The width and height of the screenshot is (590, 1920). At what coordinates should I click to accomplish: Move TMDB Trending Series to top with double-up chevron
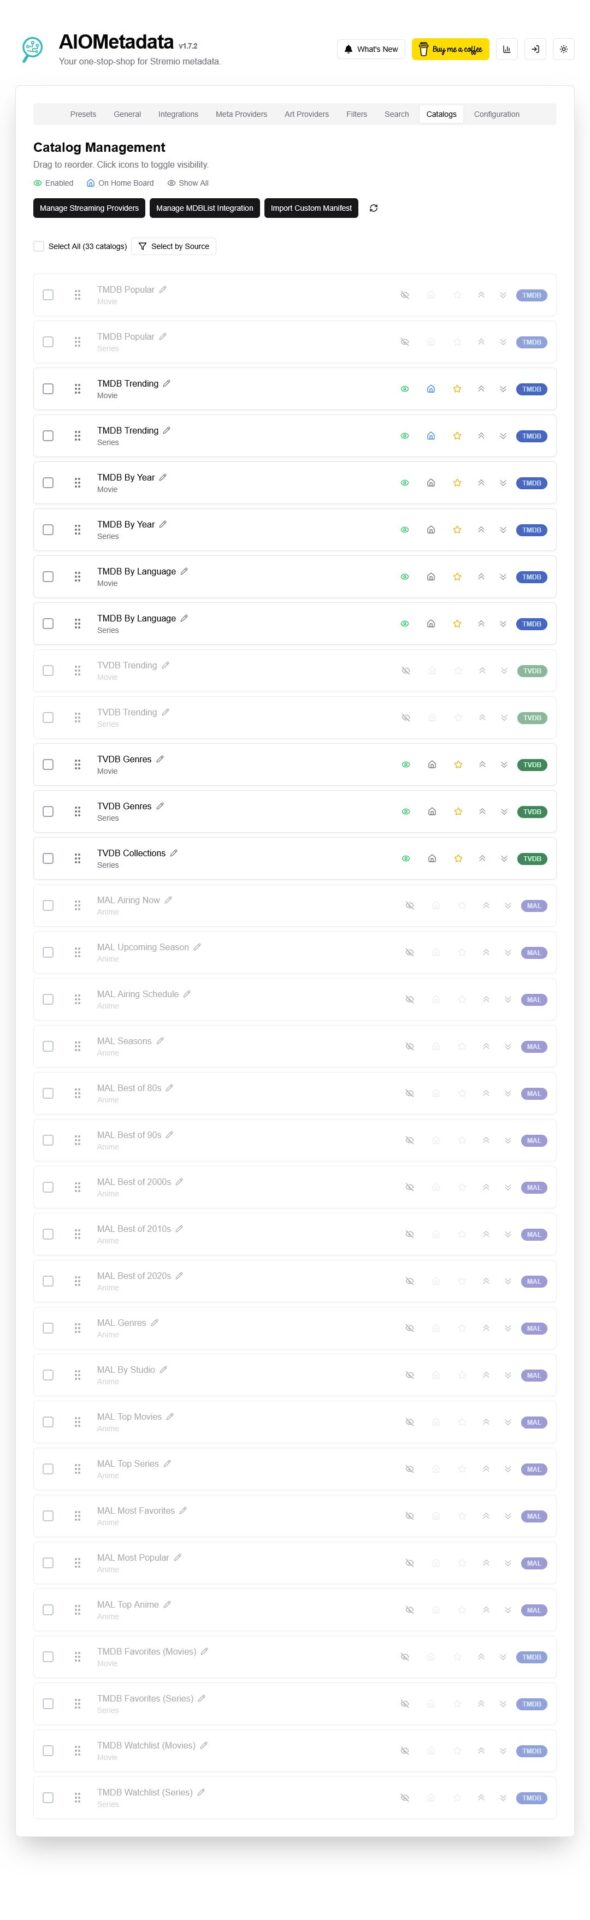(x=481, y=436)
